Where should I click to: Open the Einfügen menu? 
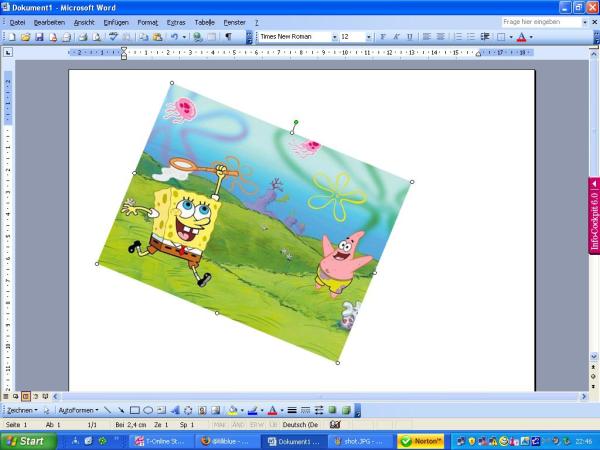point(115,21)
